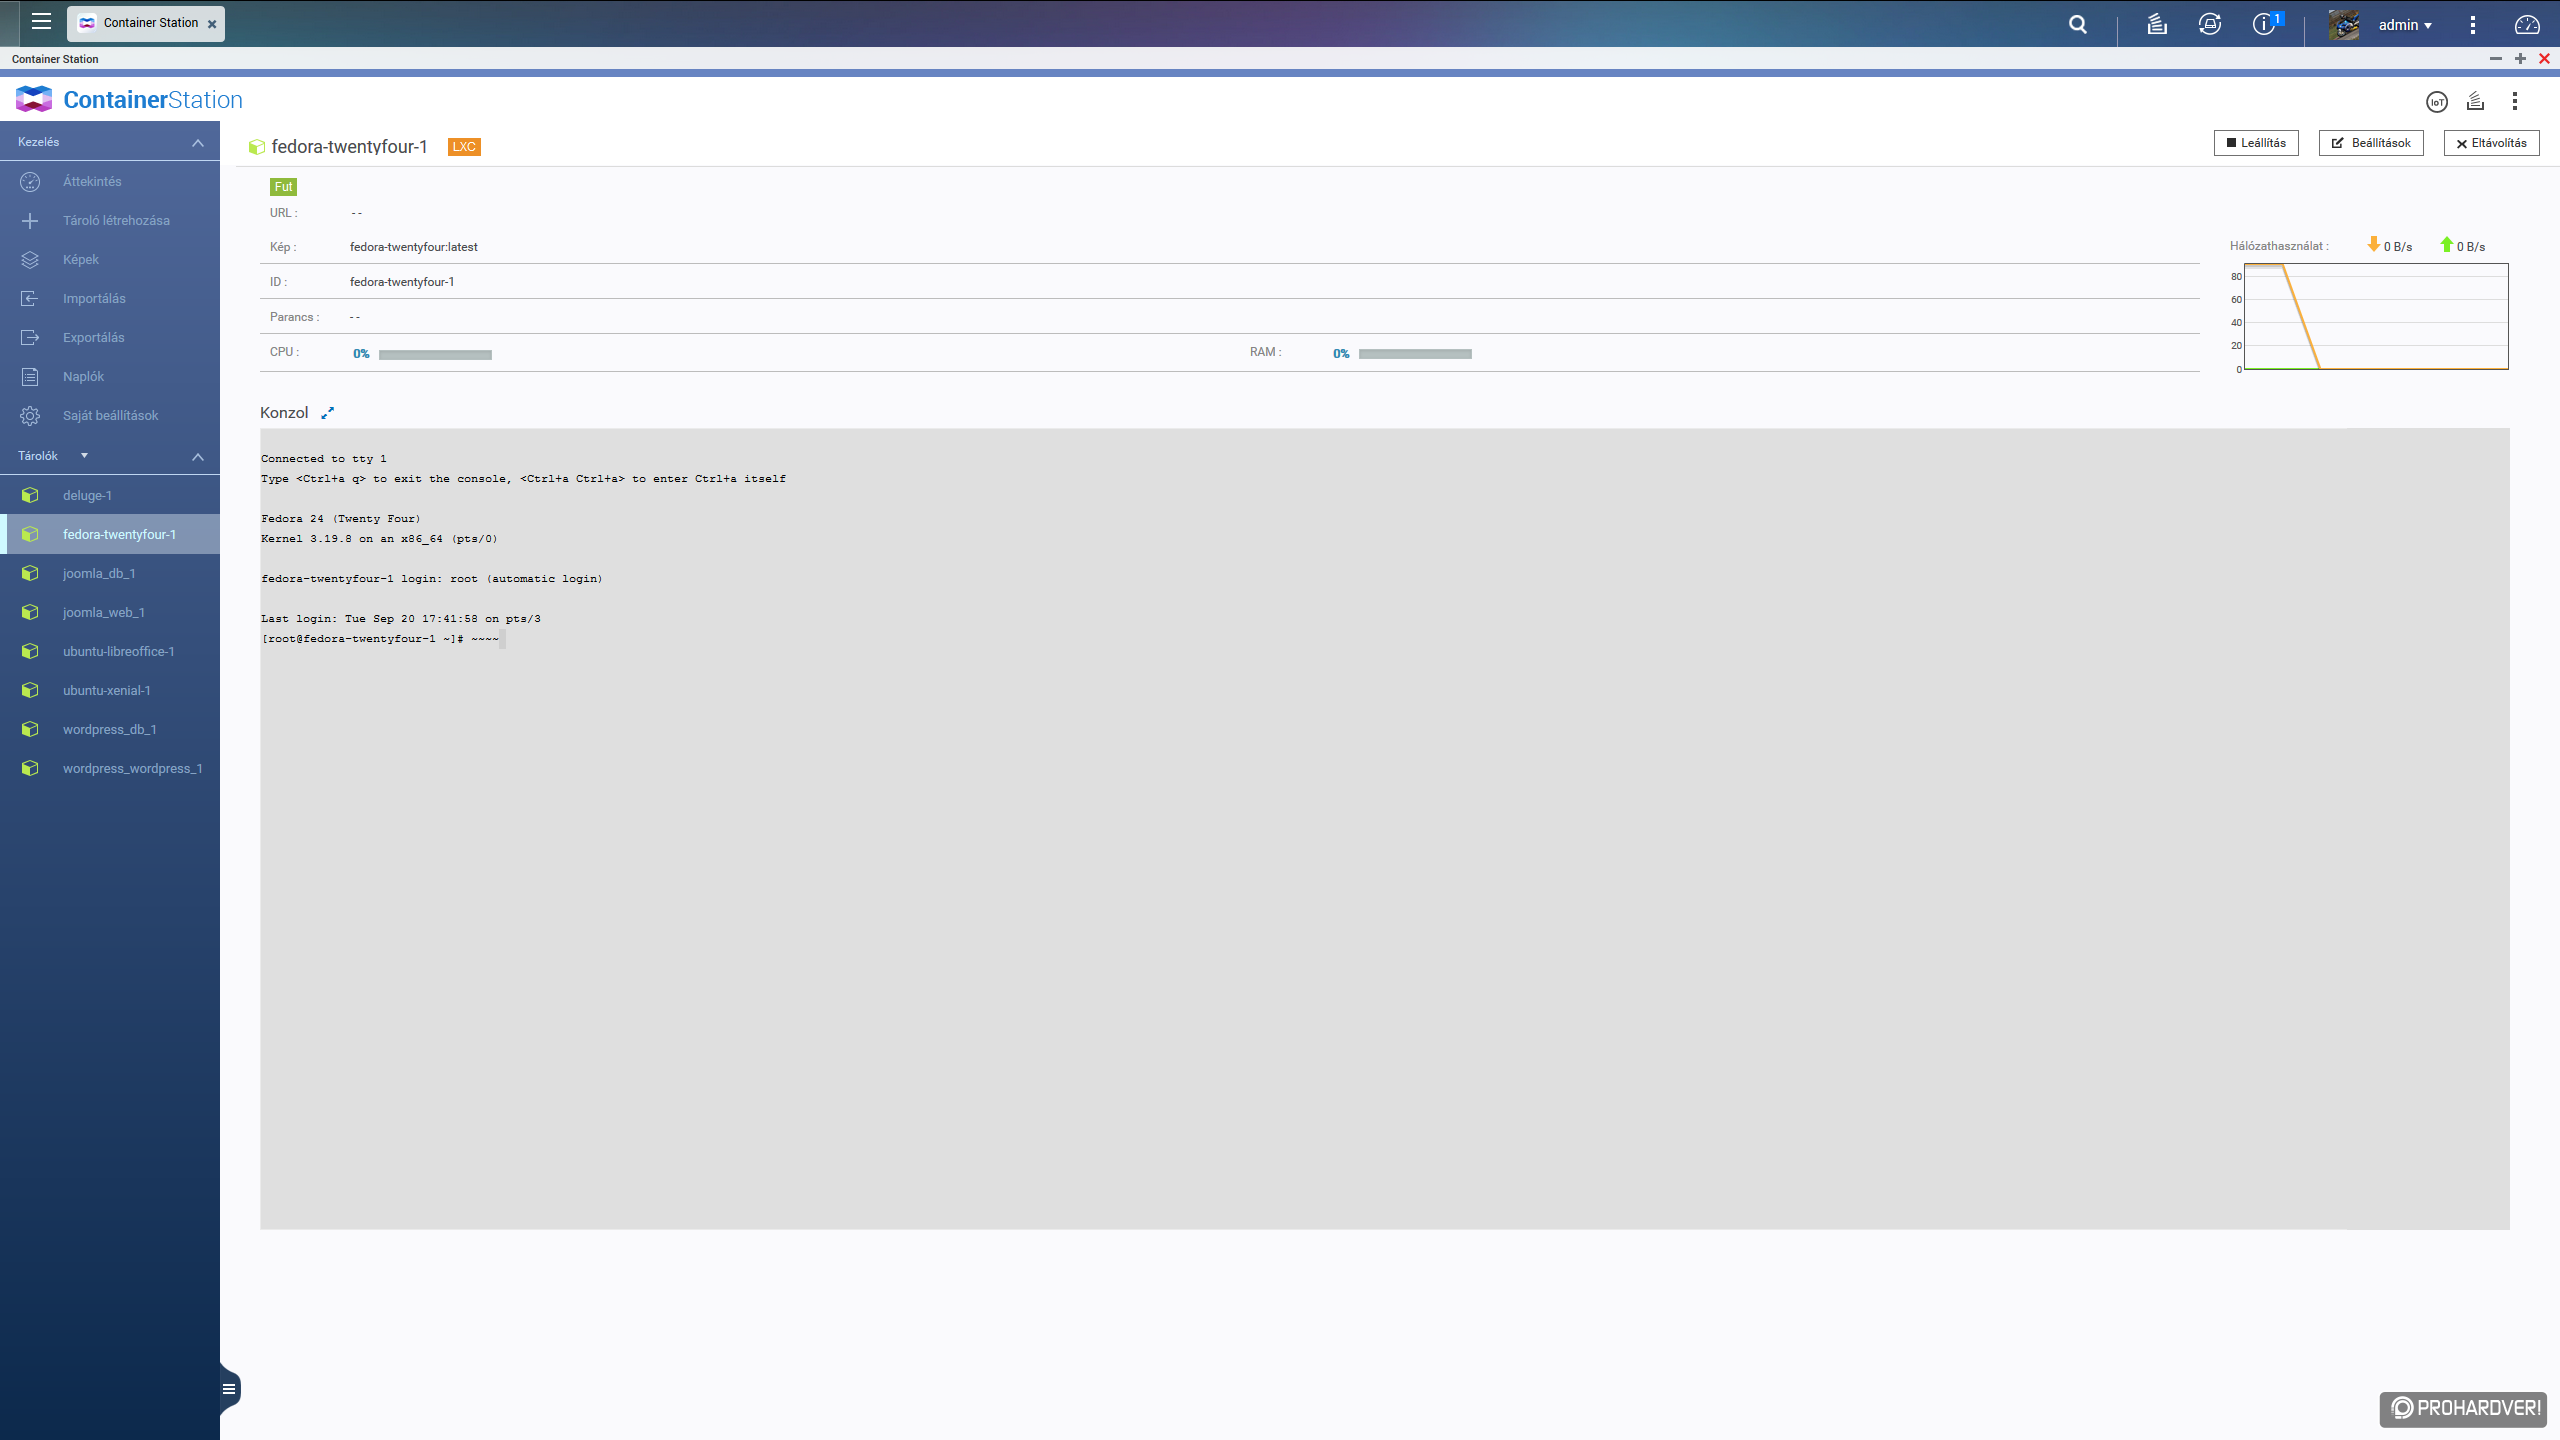Image resolution: width=2560 pixels, height=1440 pixels.
Task: Open the event notifications info icon
Action: (x=2265, y=24)
